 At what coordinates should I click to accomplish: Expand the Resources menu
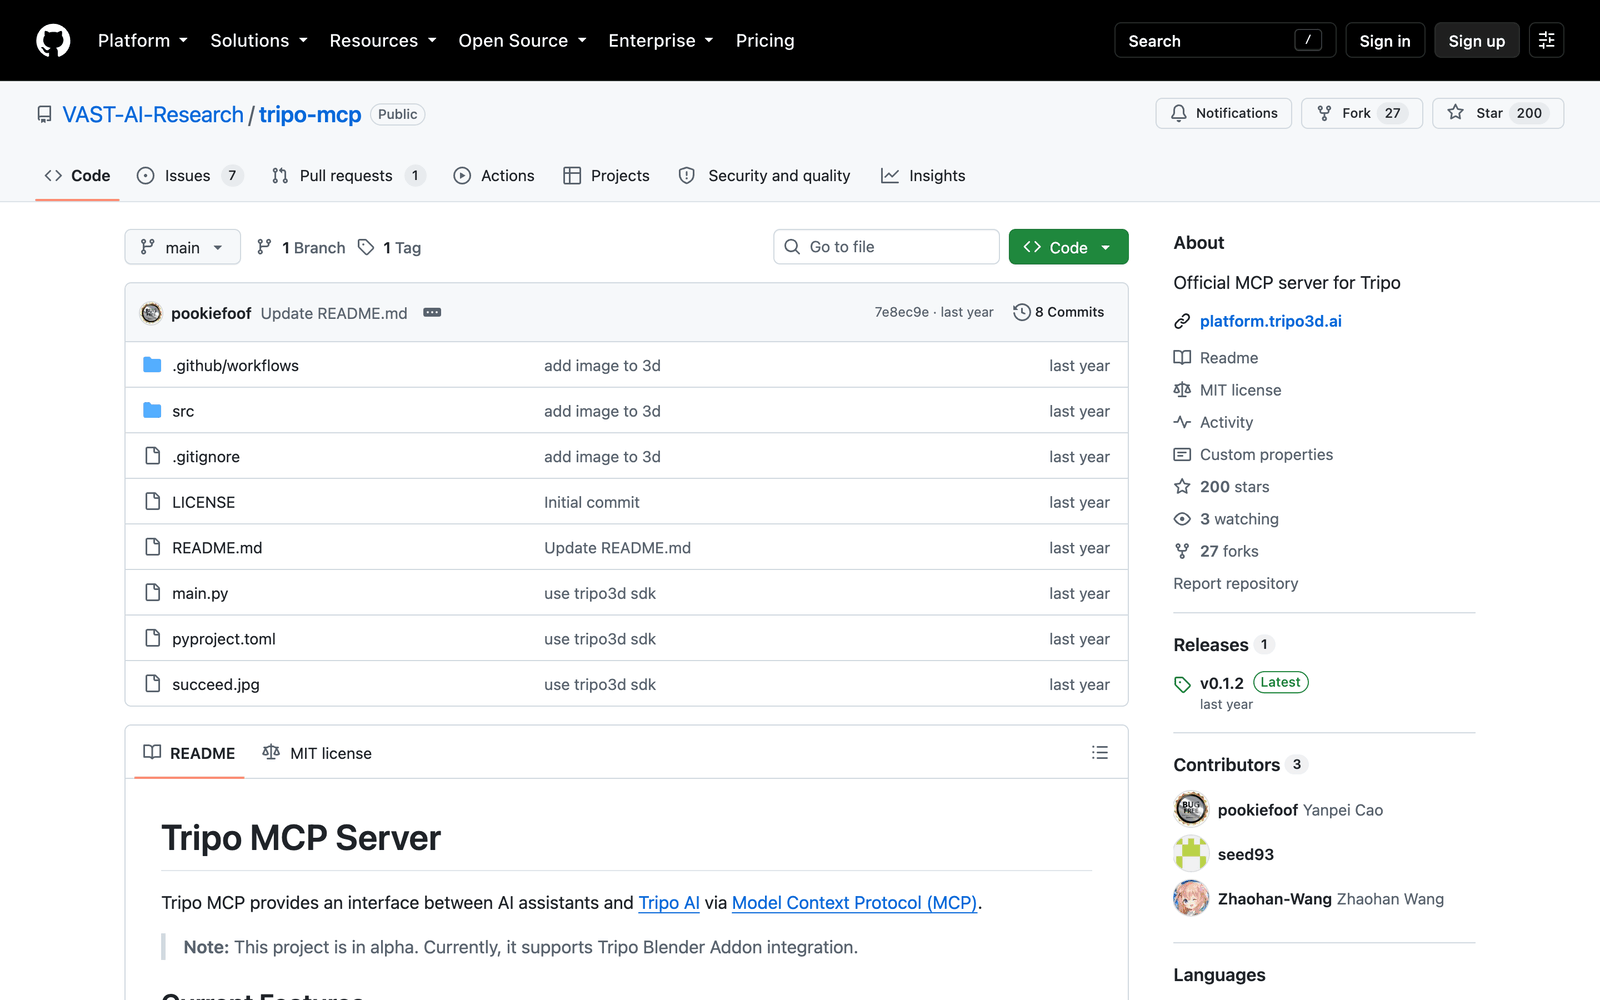(x=383, y=41)
